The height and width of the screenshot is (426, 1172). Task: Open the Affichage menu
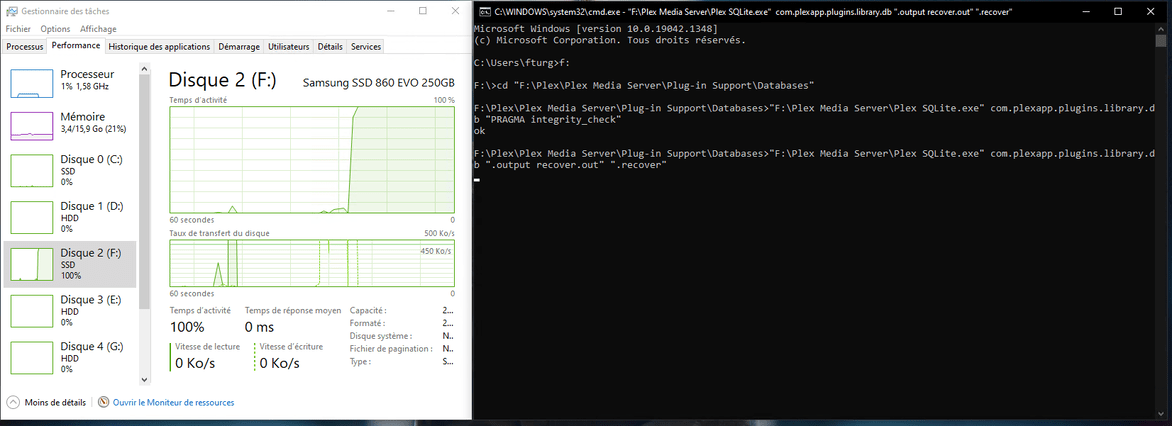98,28
